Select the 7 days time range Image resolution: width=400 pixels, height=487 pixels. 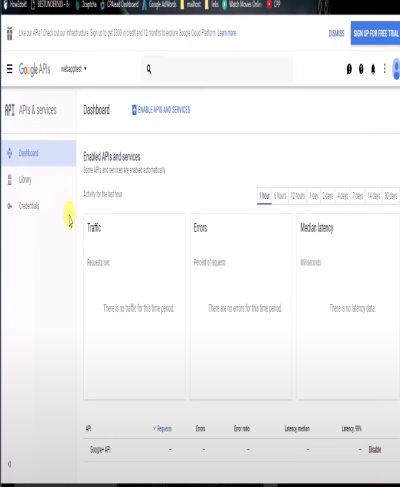pyautogui.click(x=358, y=196)
